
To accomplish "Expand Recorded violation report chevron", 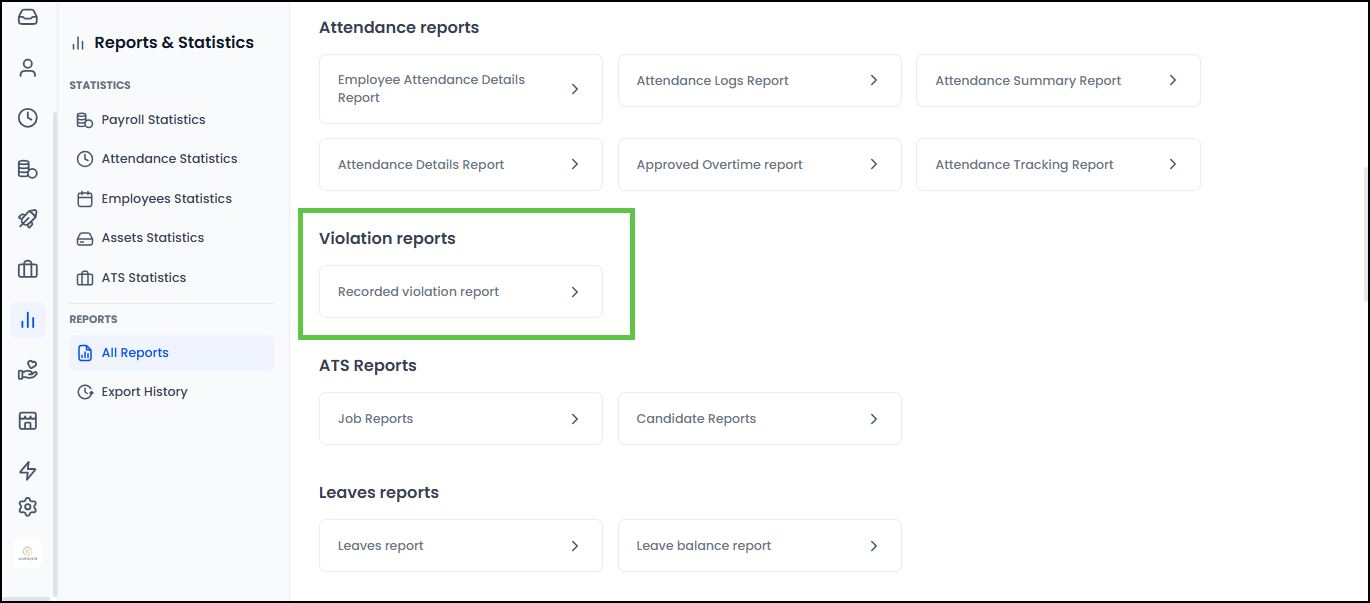I will pyautogui.click(x=575, y=292).
